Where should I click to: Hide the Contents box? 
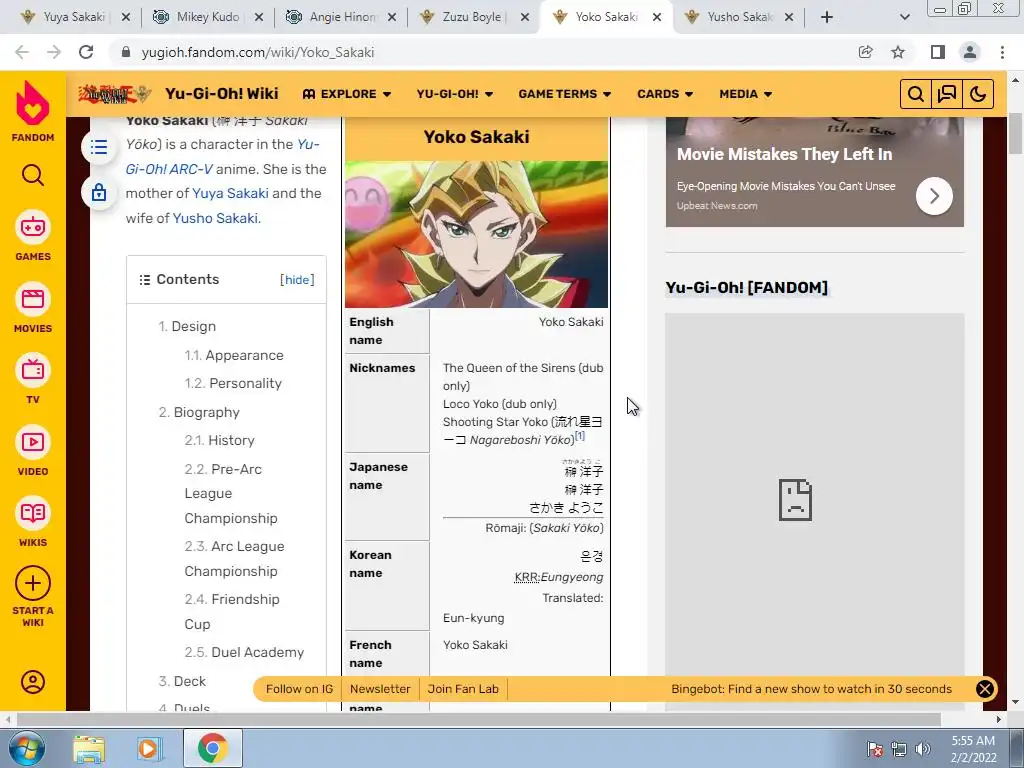click(297, 280)
